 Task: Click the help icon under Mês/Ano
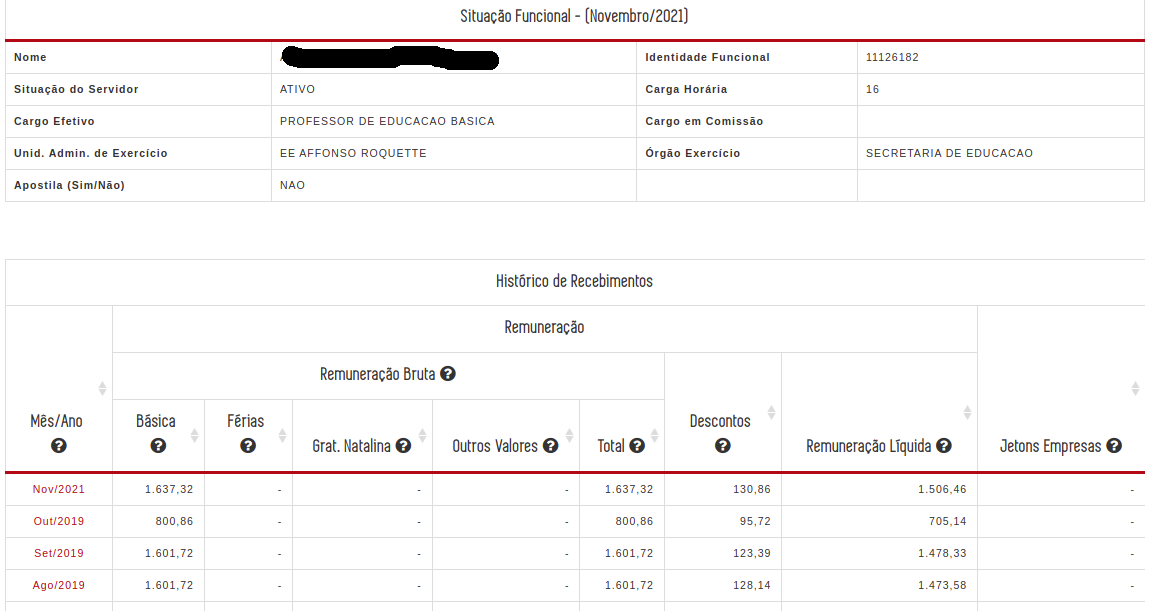(59, 446)
